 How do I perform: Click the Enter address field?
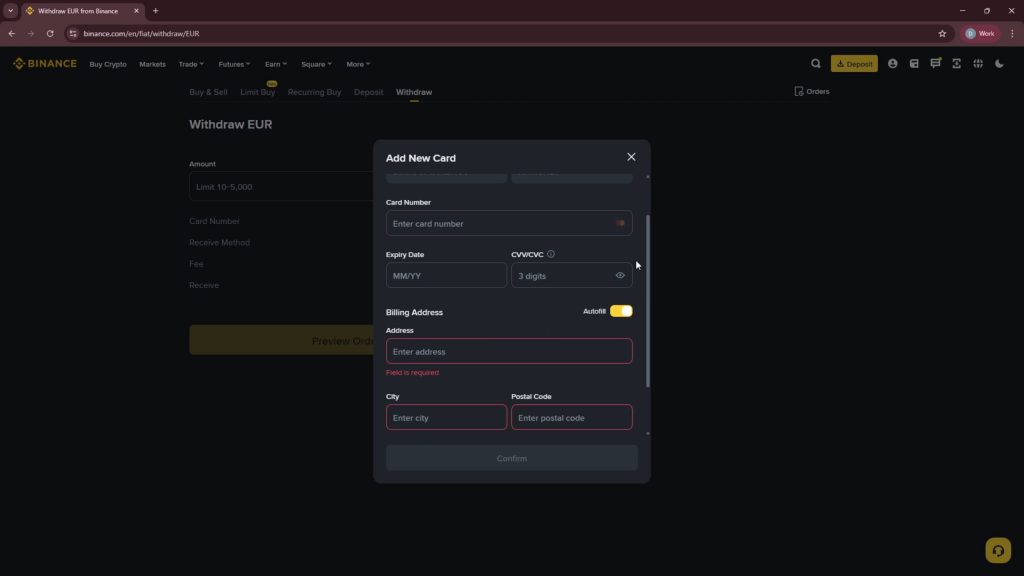[509, 351]
